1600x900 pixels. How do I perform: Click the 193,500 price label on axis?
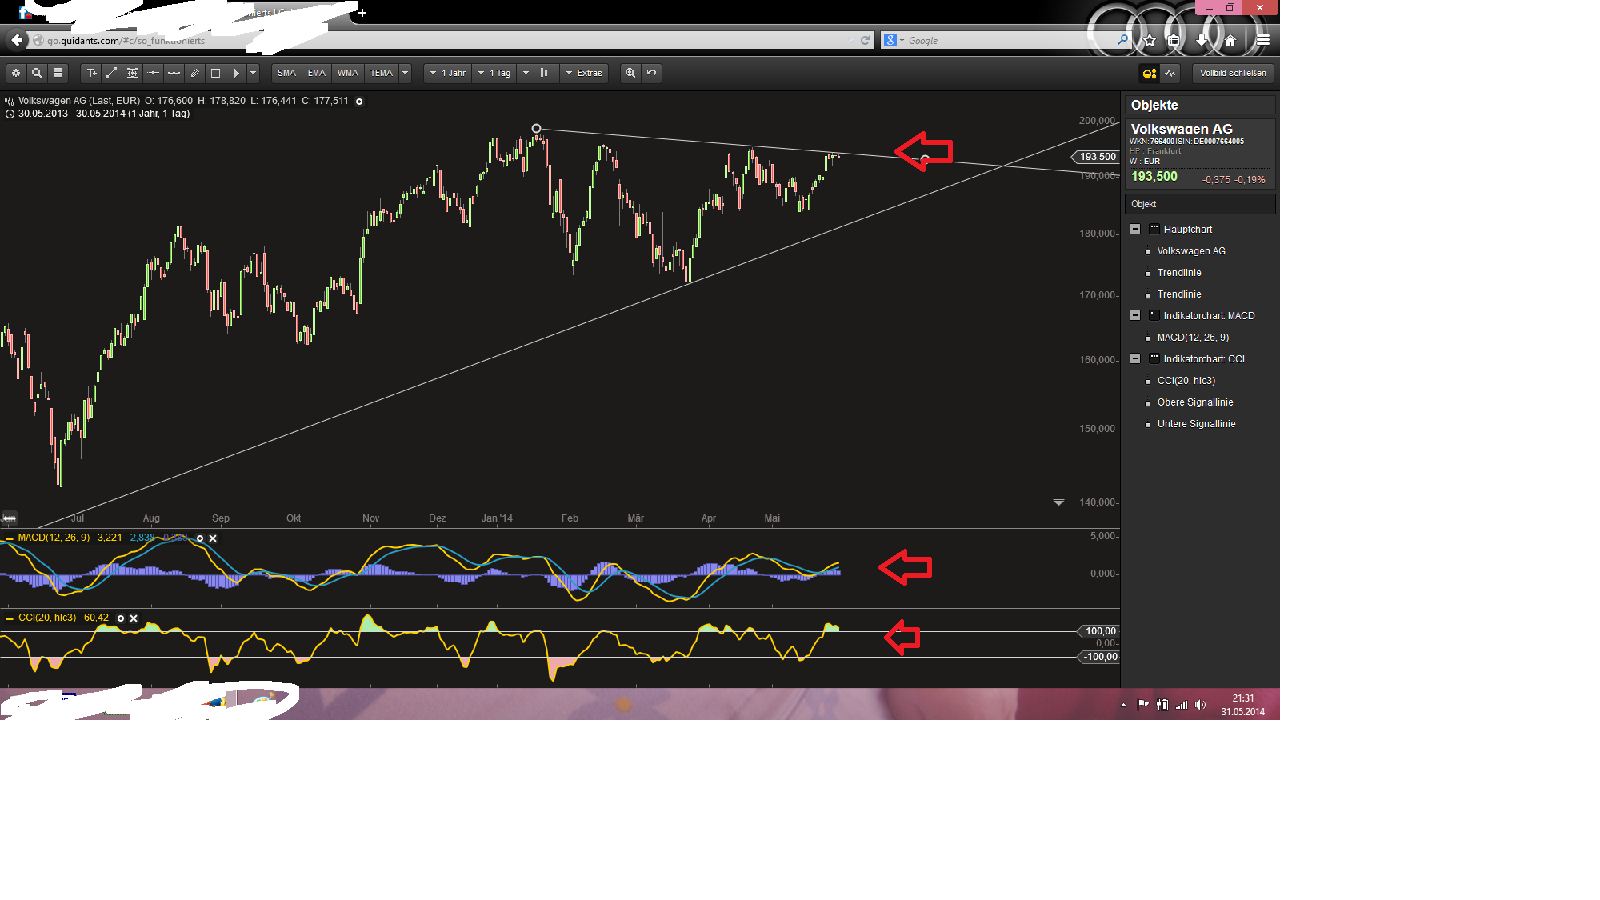point(1096,157)
